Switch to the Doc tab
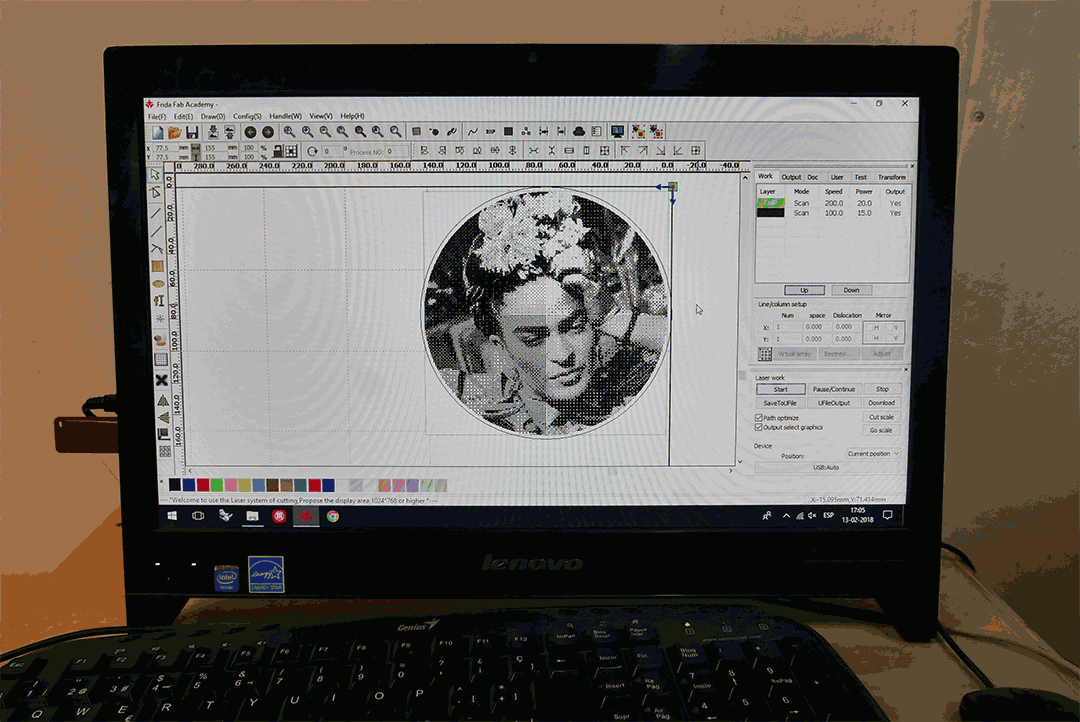Screen dimensions: 1080x722 [x=813, y=177]
